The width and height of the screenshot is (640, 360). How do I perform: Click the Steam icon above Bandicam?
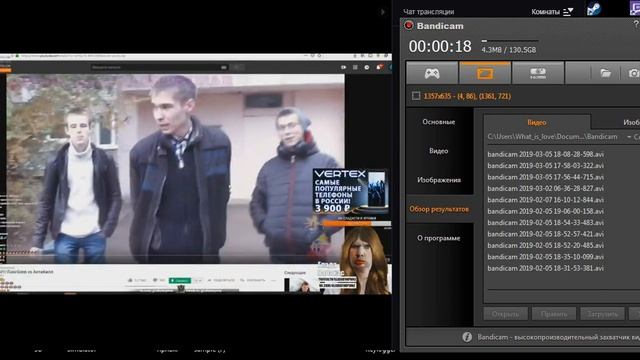[x=594, y=9]
